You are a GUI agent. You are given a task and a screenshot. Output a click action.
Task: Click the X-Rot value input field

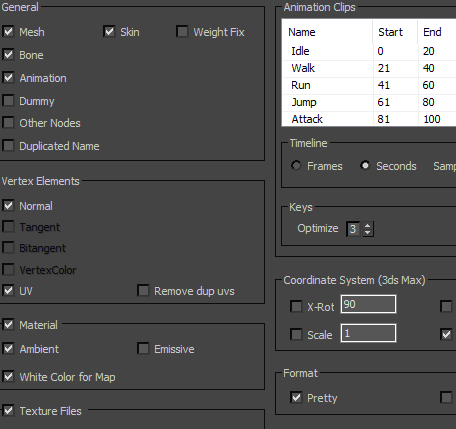click(368, 304)
